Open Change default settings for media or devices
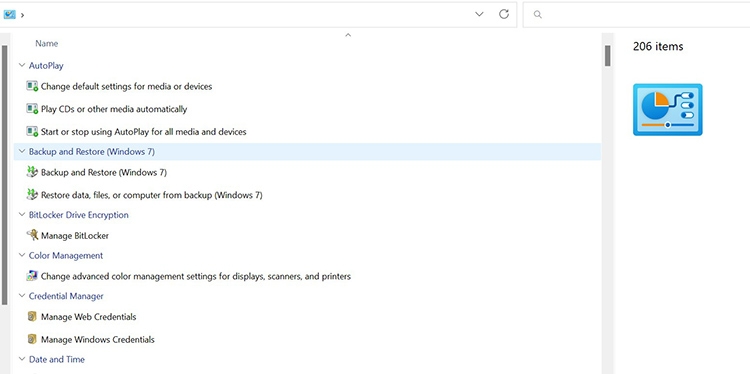Viewport: 750px width, 374px height. tap(126, 87)
